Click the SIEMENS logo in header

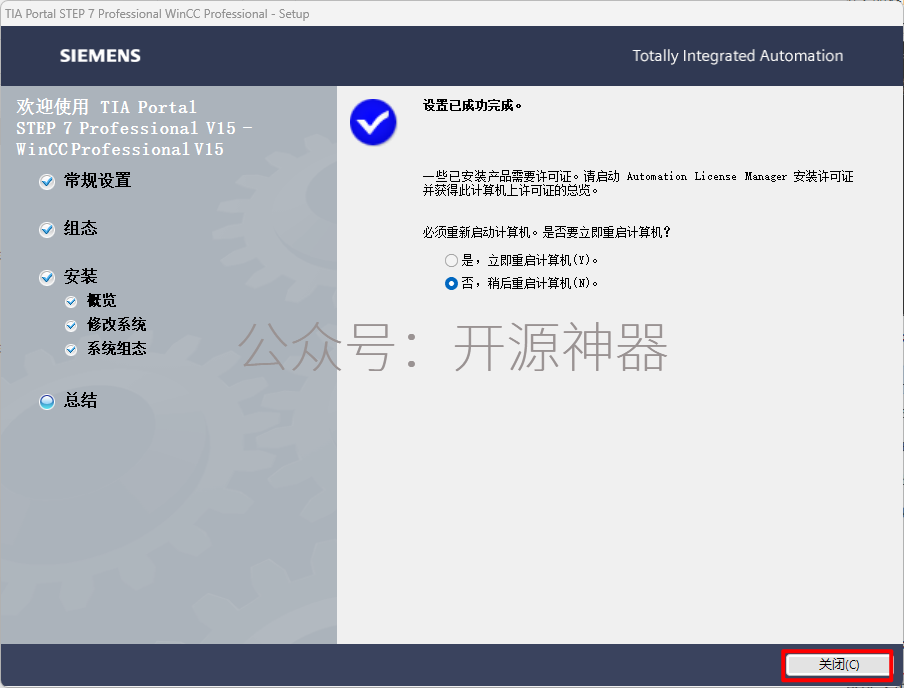click(x=100, y=56)
